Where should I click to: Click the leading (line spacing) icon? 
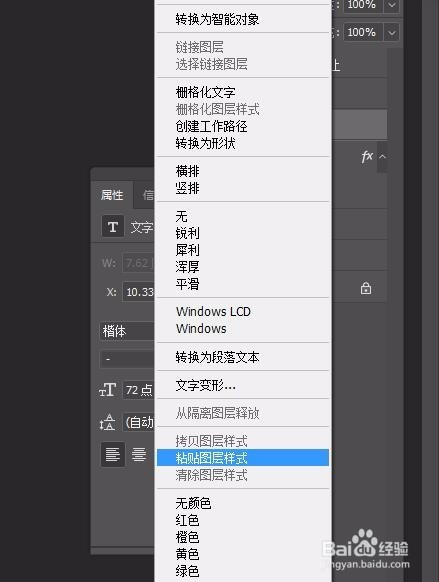click(107, 422)
